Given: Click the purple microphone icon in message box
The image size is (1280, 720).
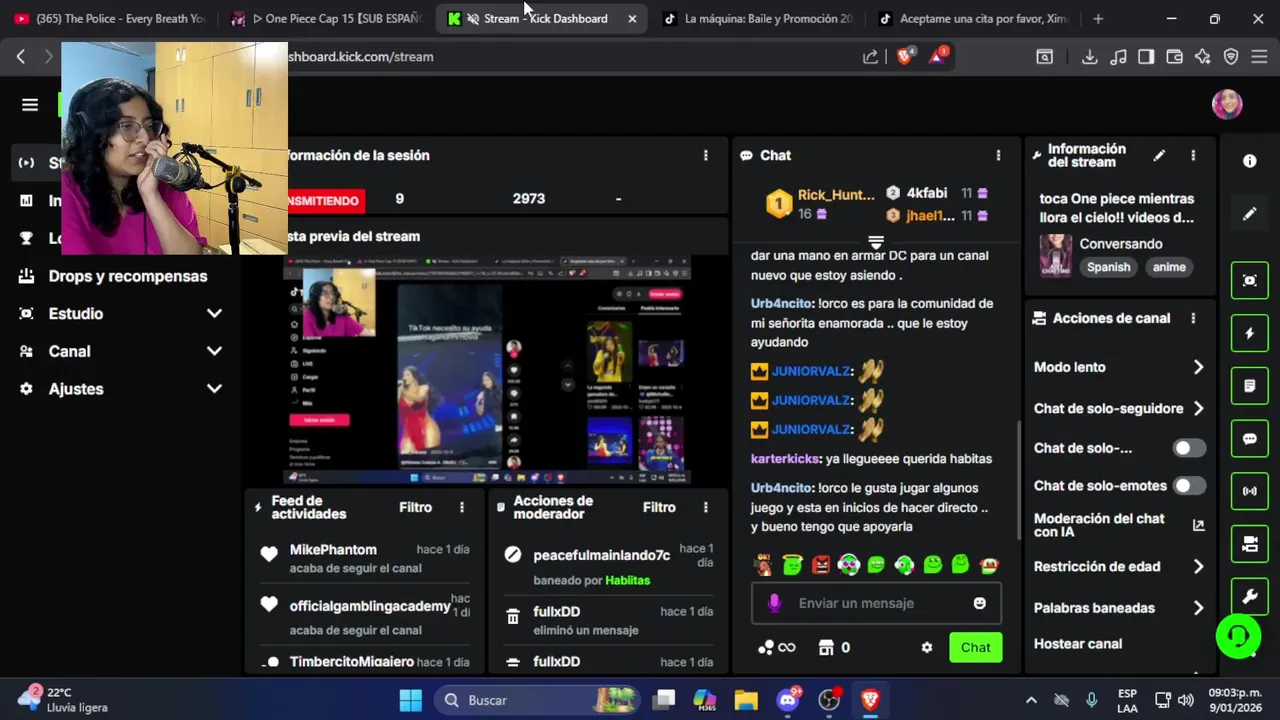Looking at the screenshot, I should coord(774,603).
